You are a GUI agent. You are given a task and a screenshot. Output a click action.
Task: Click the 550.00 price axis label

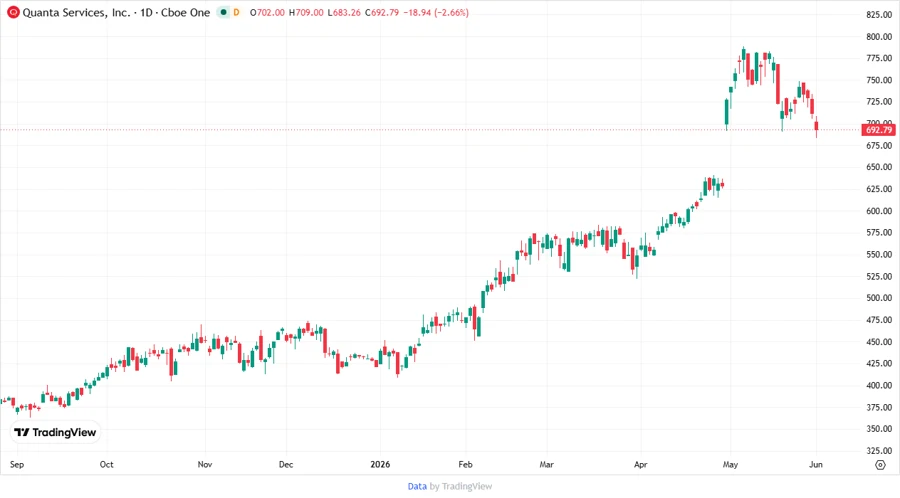879,254
